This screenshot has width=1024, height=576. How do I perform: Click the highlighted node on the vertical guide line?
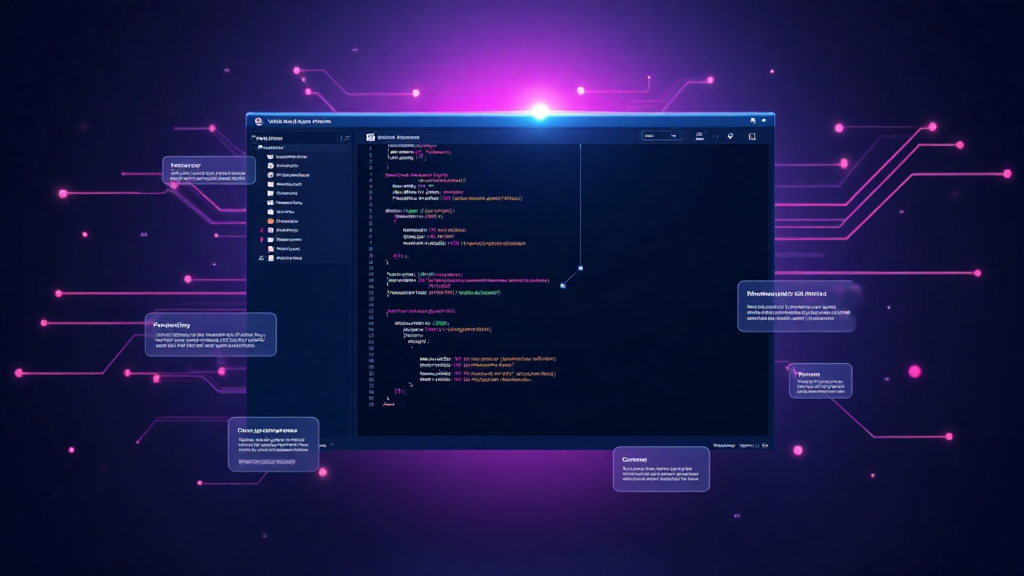point(578,267)
